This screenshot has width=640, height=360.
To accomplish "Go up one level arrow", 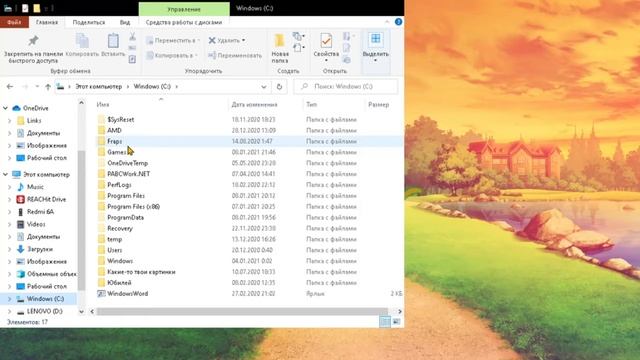I will (48, 87).
